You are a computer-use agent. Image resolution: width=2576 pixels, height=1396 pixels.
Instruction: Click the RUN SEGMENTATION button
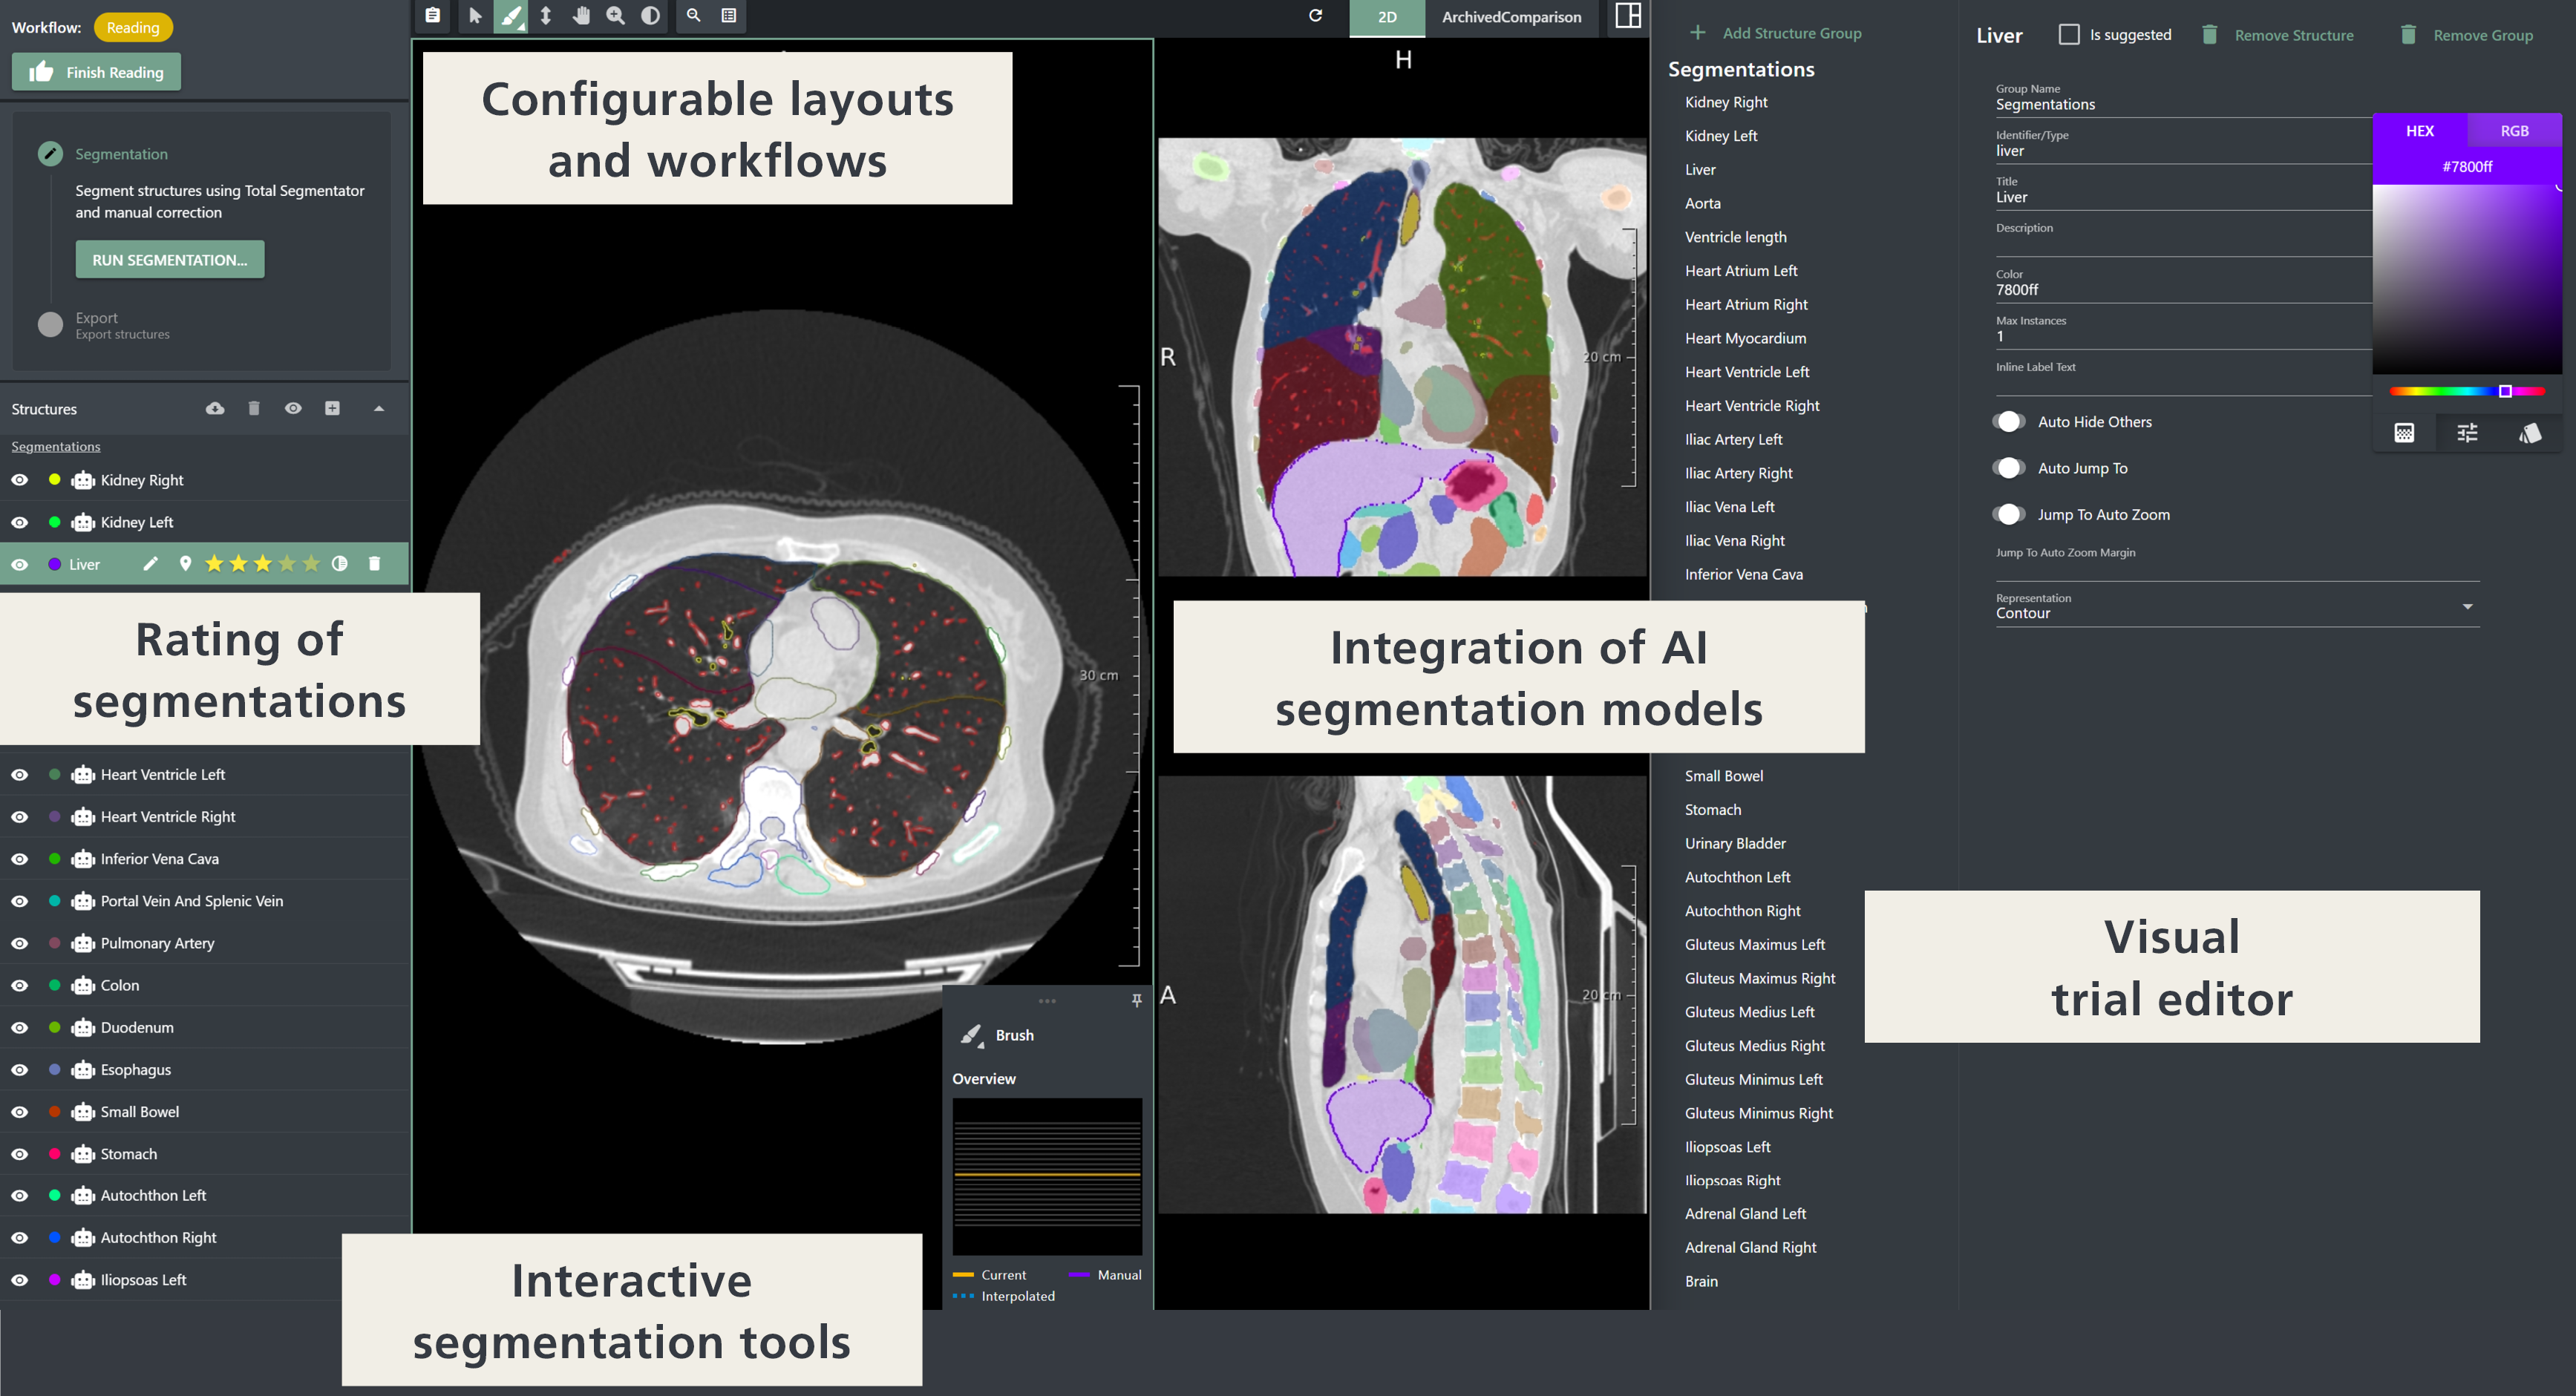click(x=170, y=260)
